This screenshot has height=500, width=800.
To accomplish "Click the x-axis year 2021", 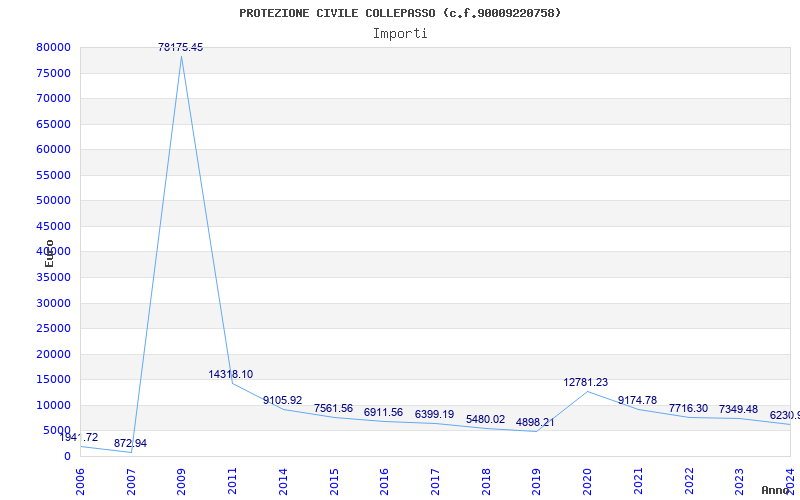I will click(638, 482).
